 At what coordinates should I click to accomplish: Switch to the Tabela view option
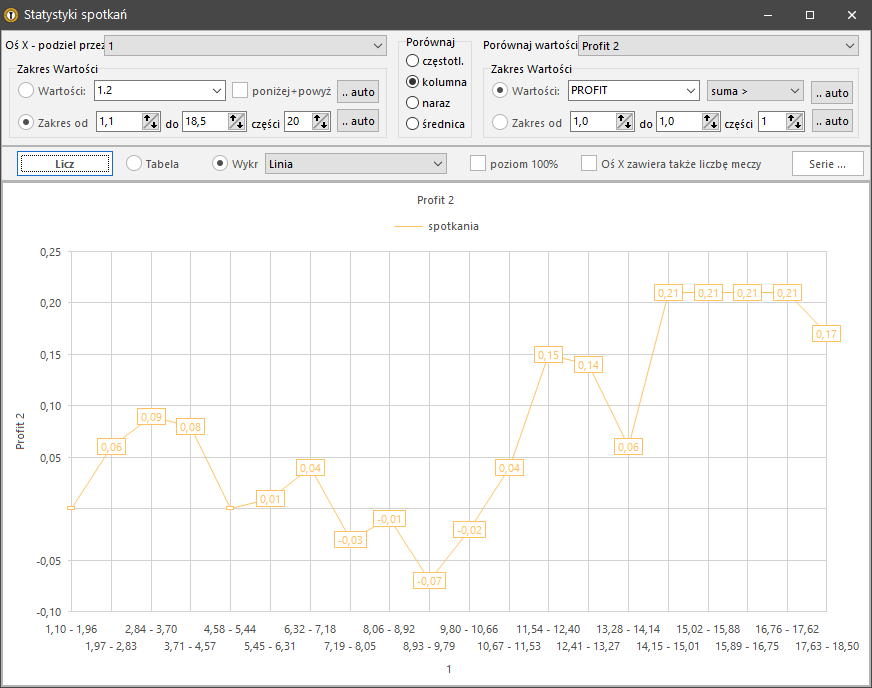(134, 163)
